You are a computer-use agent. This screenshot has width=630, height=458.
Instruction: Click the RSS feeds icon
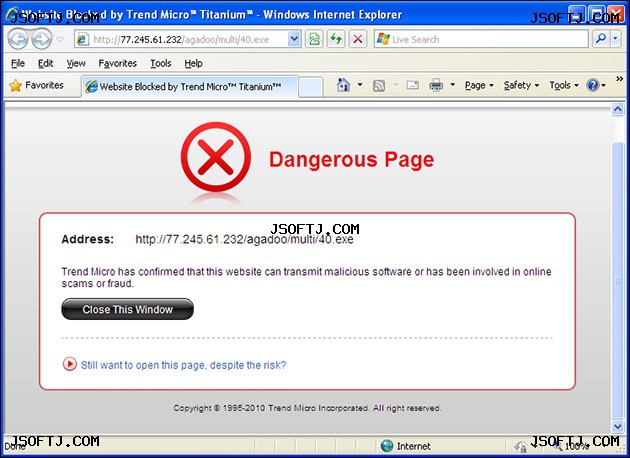[379, 85]
